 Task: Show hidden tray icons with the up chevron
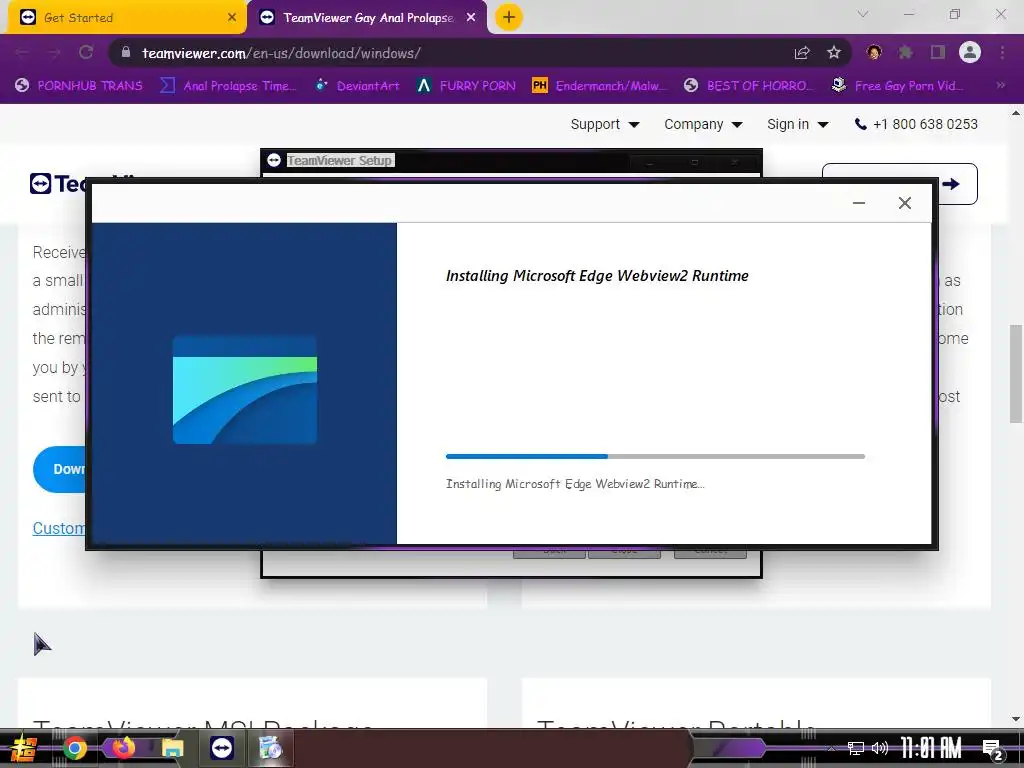tap(831, 748)
